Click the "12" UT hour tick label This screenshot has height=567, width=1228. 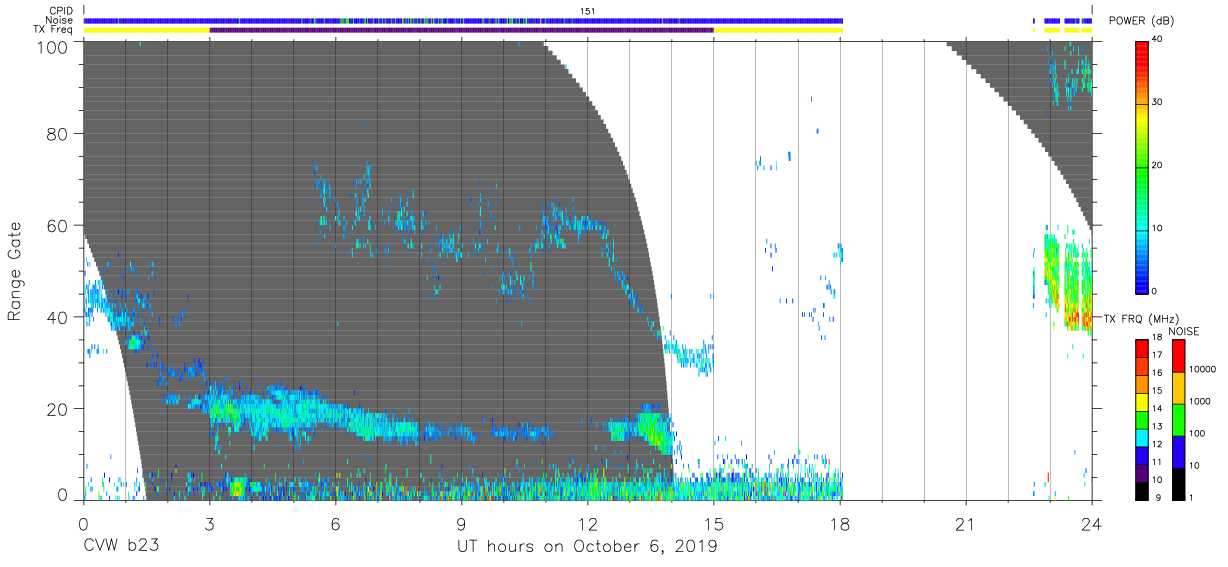[x=588, y=525]
